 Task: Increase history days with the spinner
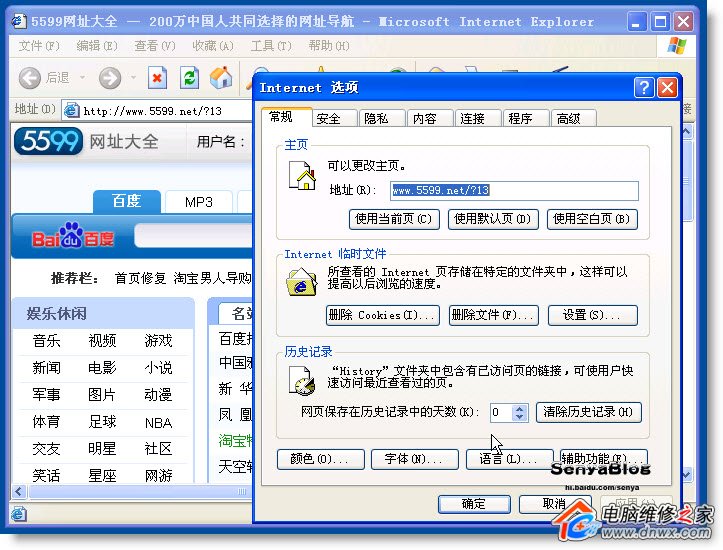519,408
